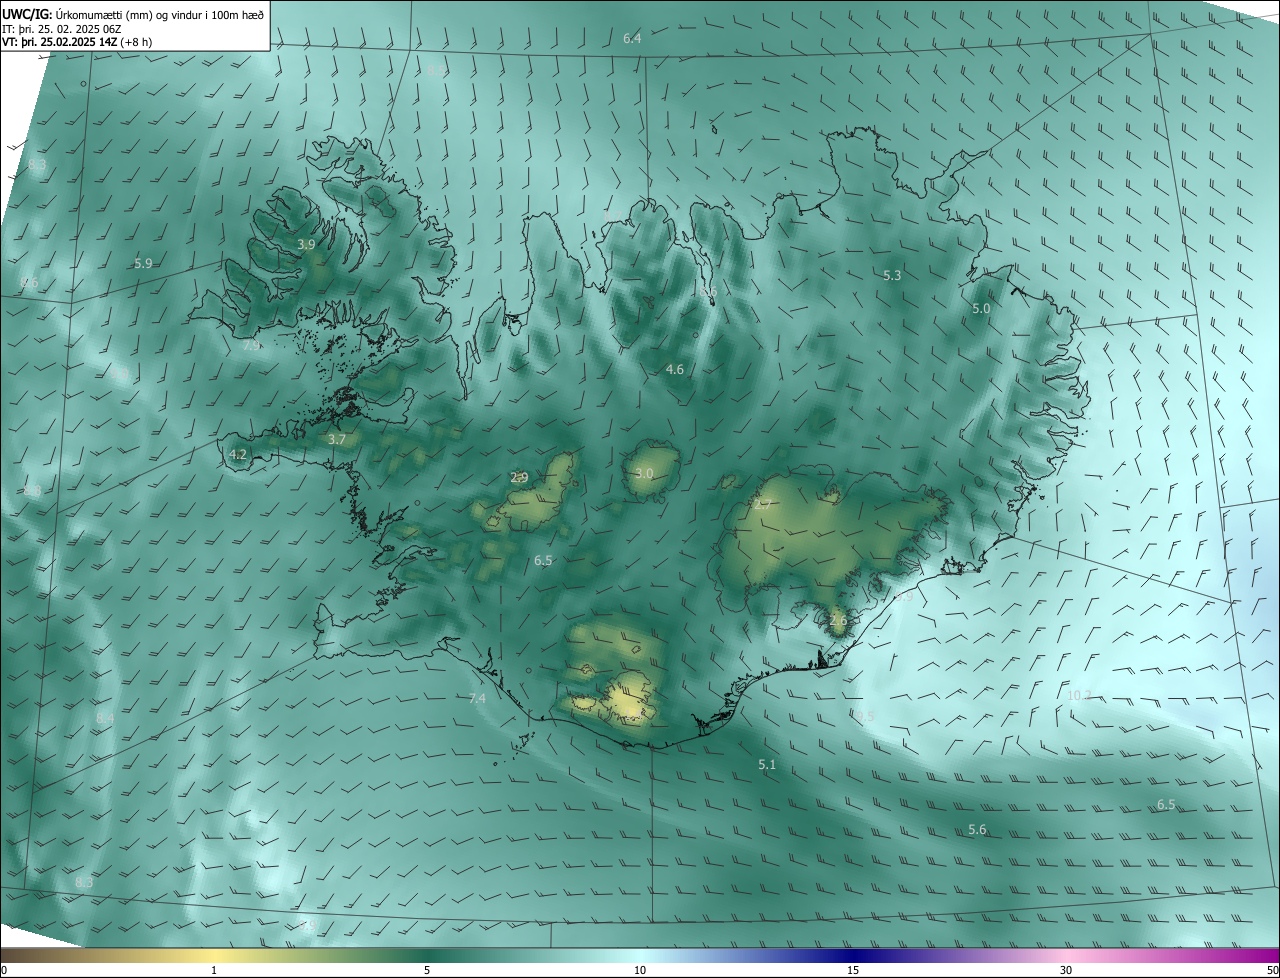1280x978 pixels.
Task: Click the color scale label 10
Action: pyautogui.click(x=640, y=970)
